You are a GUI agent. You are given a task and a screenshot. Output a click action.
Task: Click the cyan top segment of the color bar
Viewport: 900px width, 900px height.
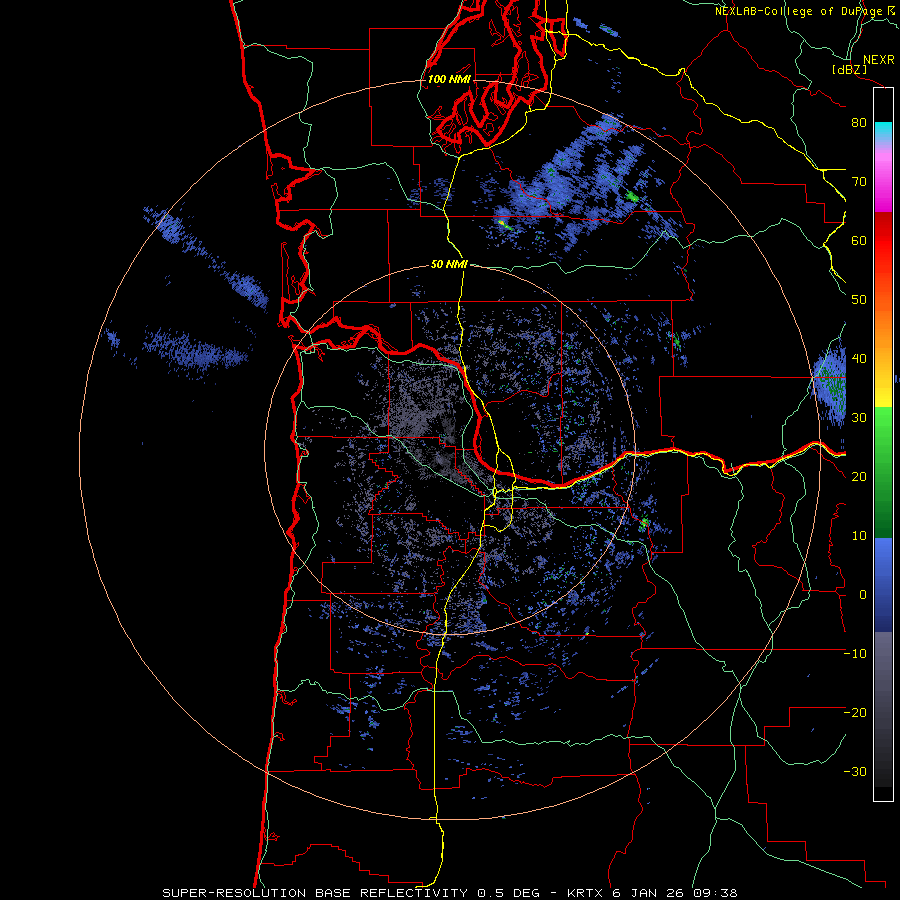(x=883, y=130)
